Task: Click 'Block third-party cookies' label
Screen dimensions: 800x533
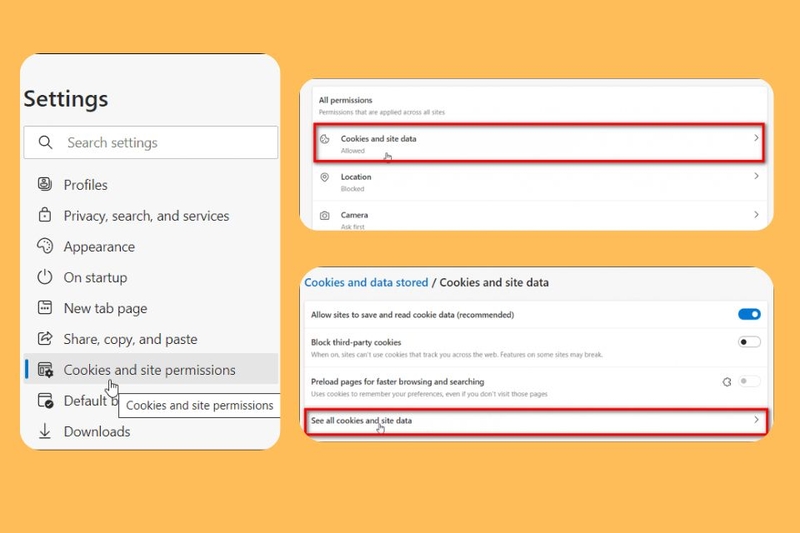Action: (x=356, y=342)
